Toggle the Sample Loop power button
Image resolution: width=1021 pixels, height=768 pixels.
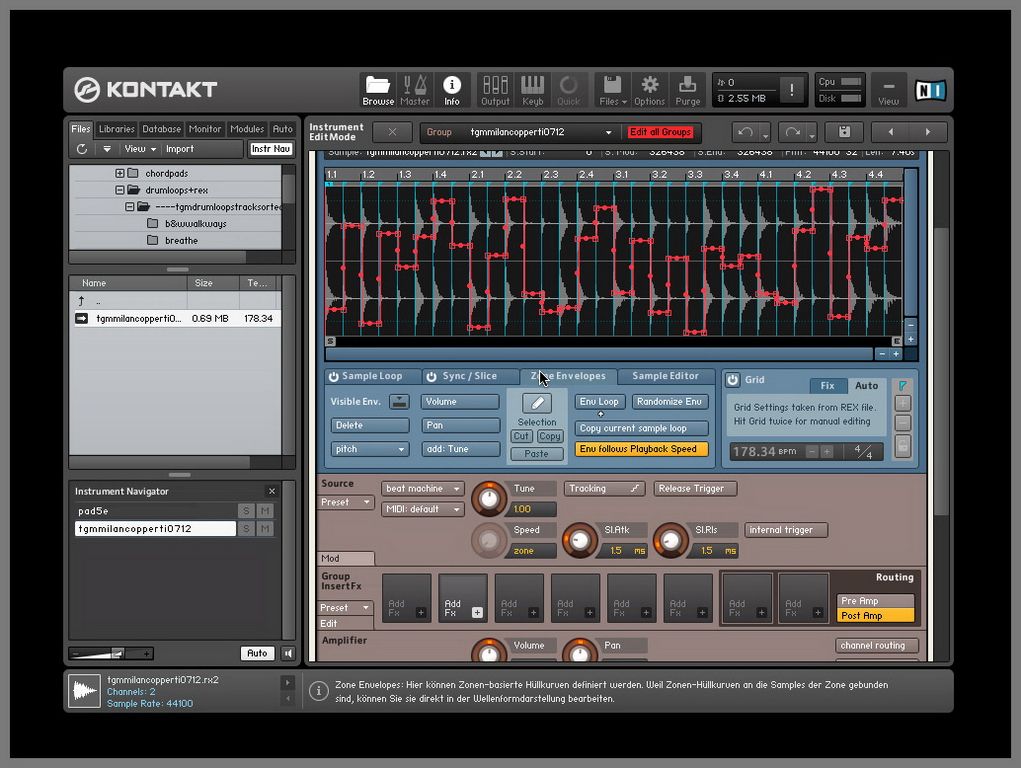tap(333, 377)
